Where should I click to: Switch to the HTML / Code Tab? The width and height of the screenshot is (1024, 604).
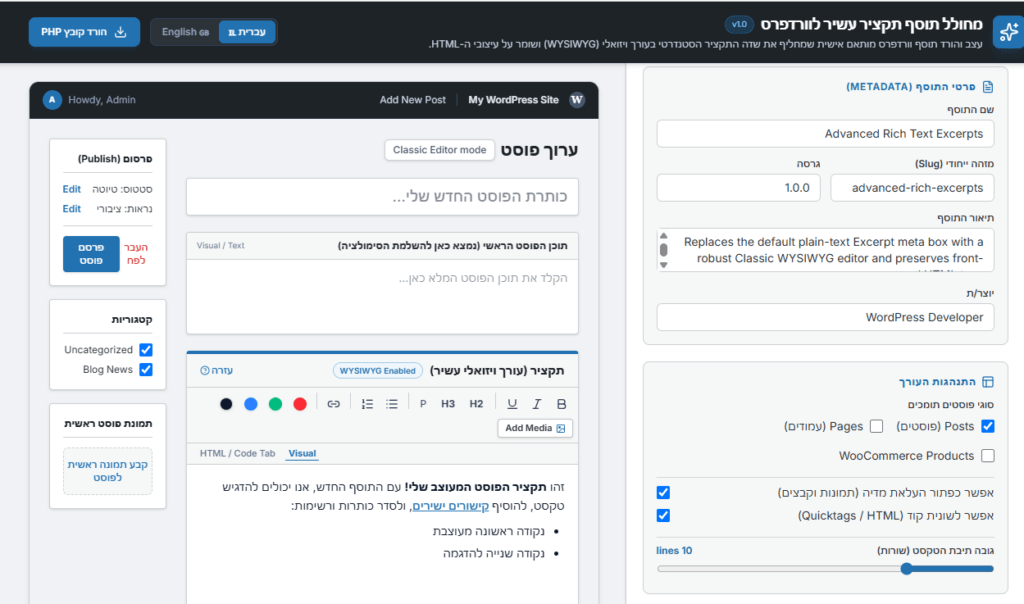pos(238,453)
